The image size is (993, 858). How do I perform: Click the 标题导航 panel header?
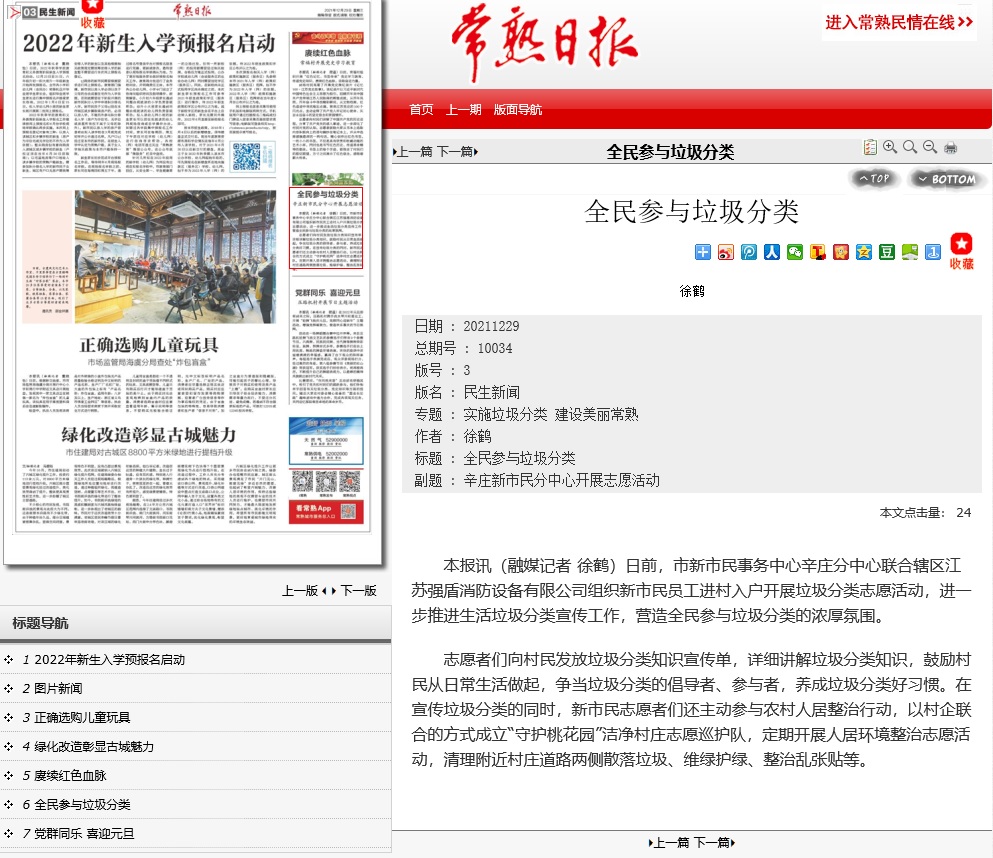[195, 623]
